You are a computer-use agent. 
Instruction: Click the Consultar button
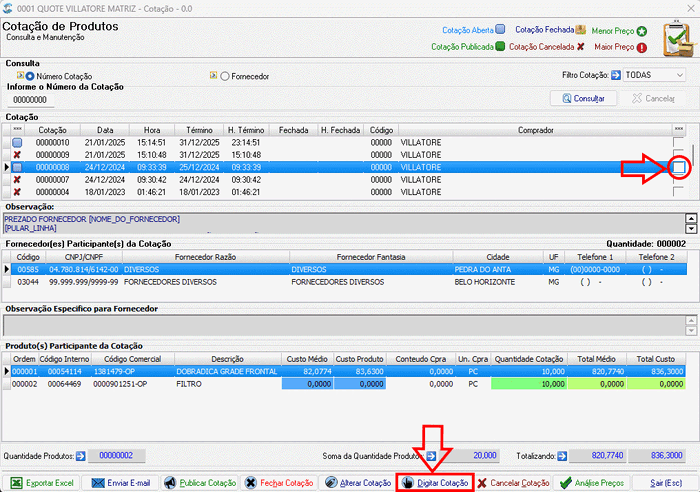583,98
